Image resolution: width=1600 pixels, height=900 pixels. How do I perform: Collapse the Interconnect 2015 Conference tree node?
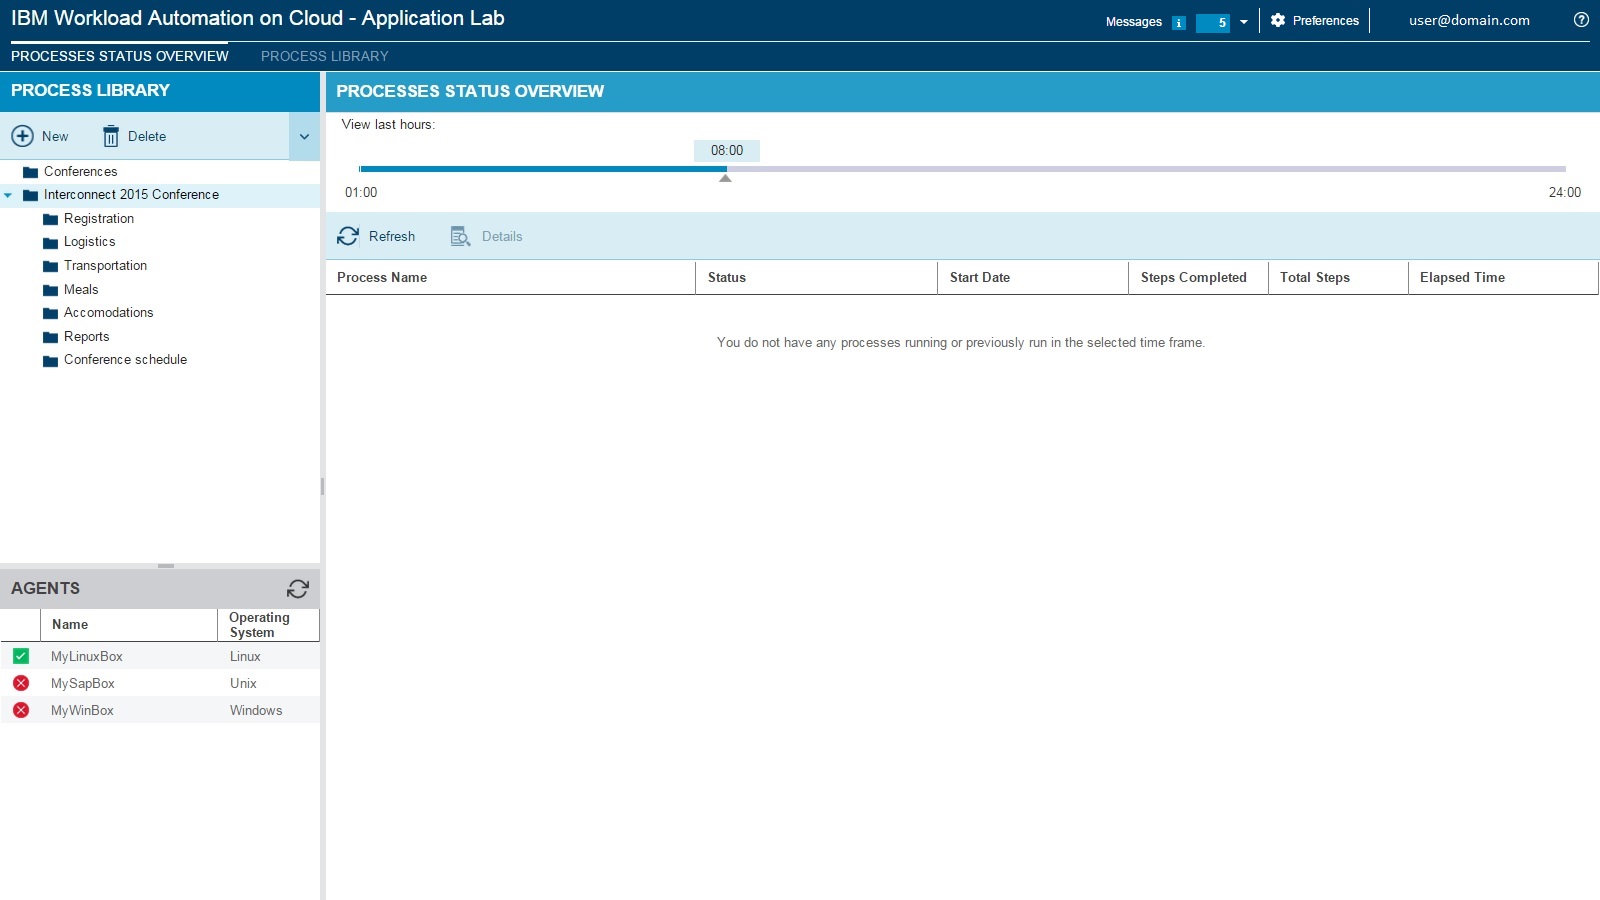pyautogui.click(x=8, y=195)
